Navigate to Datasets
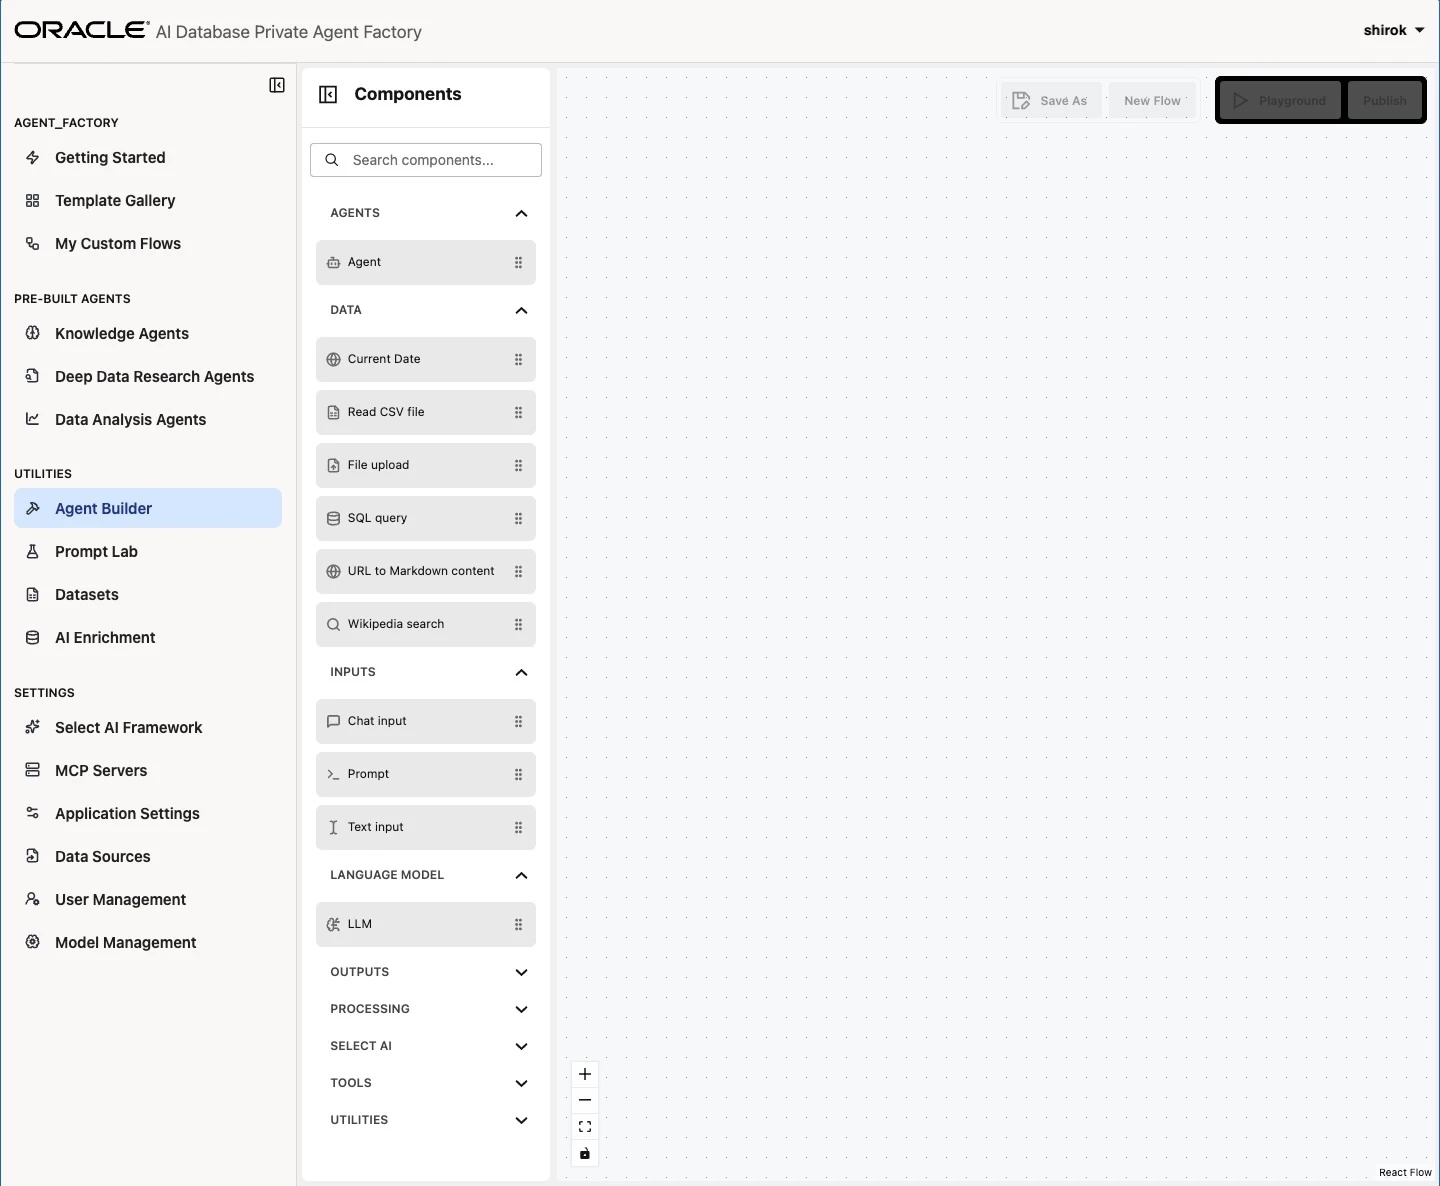The image size is (1440, 1186). click(x=148, y=595)
